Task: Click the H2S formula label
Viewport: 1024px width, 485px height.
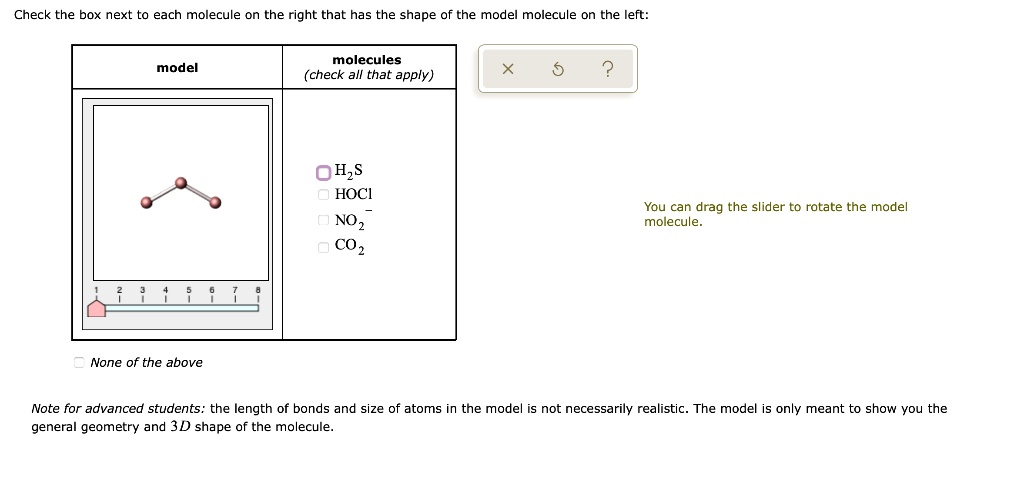Action: click(348, 172)
